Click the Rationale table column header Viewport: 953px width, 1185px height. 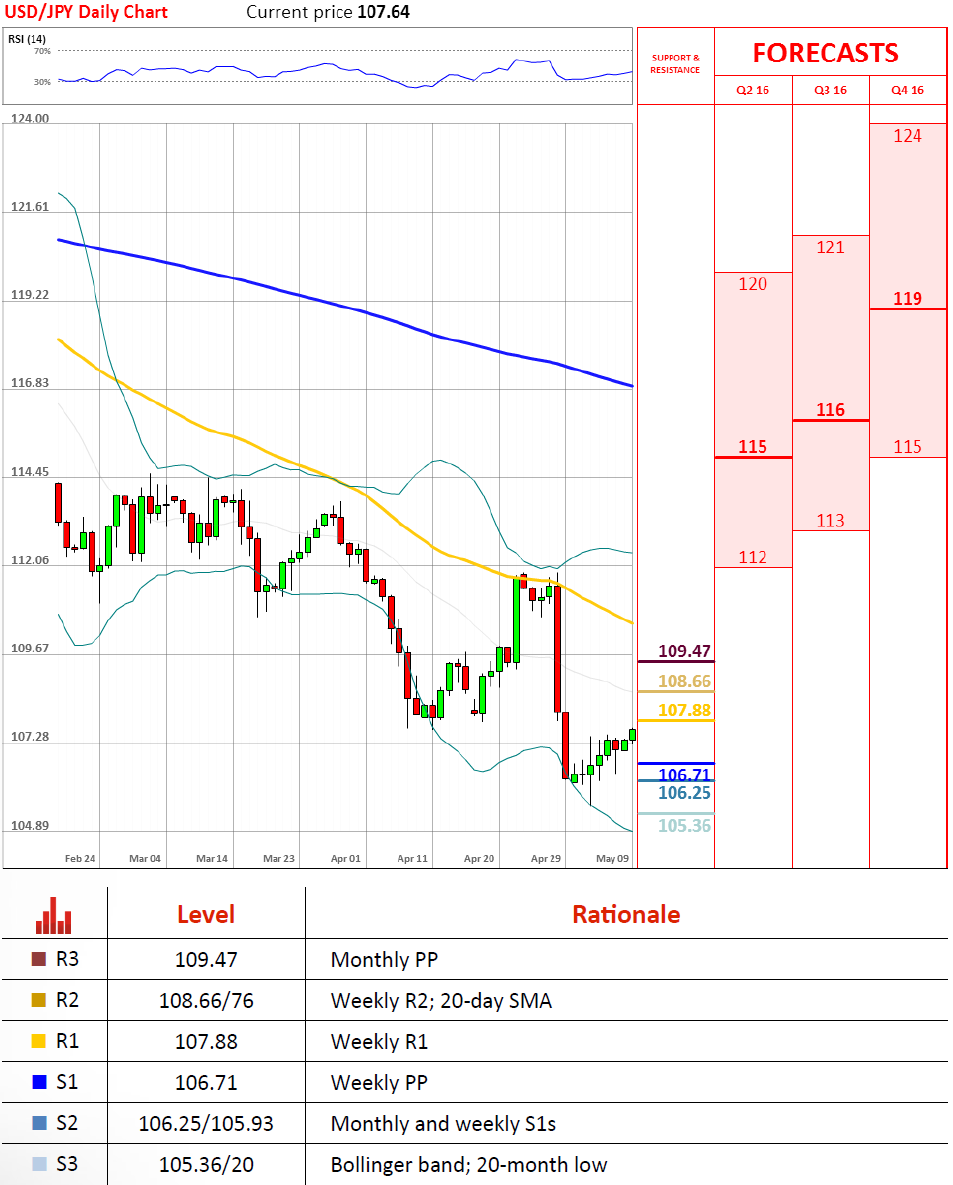click(x=626, y=914)
